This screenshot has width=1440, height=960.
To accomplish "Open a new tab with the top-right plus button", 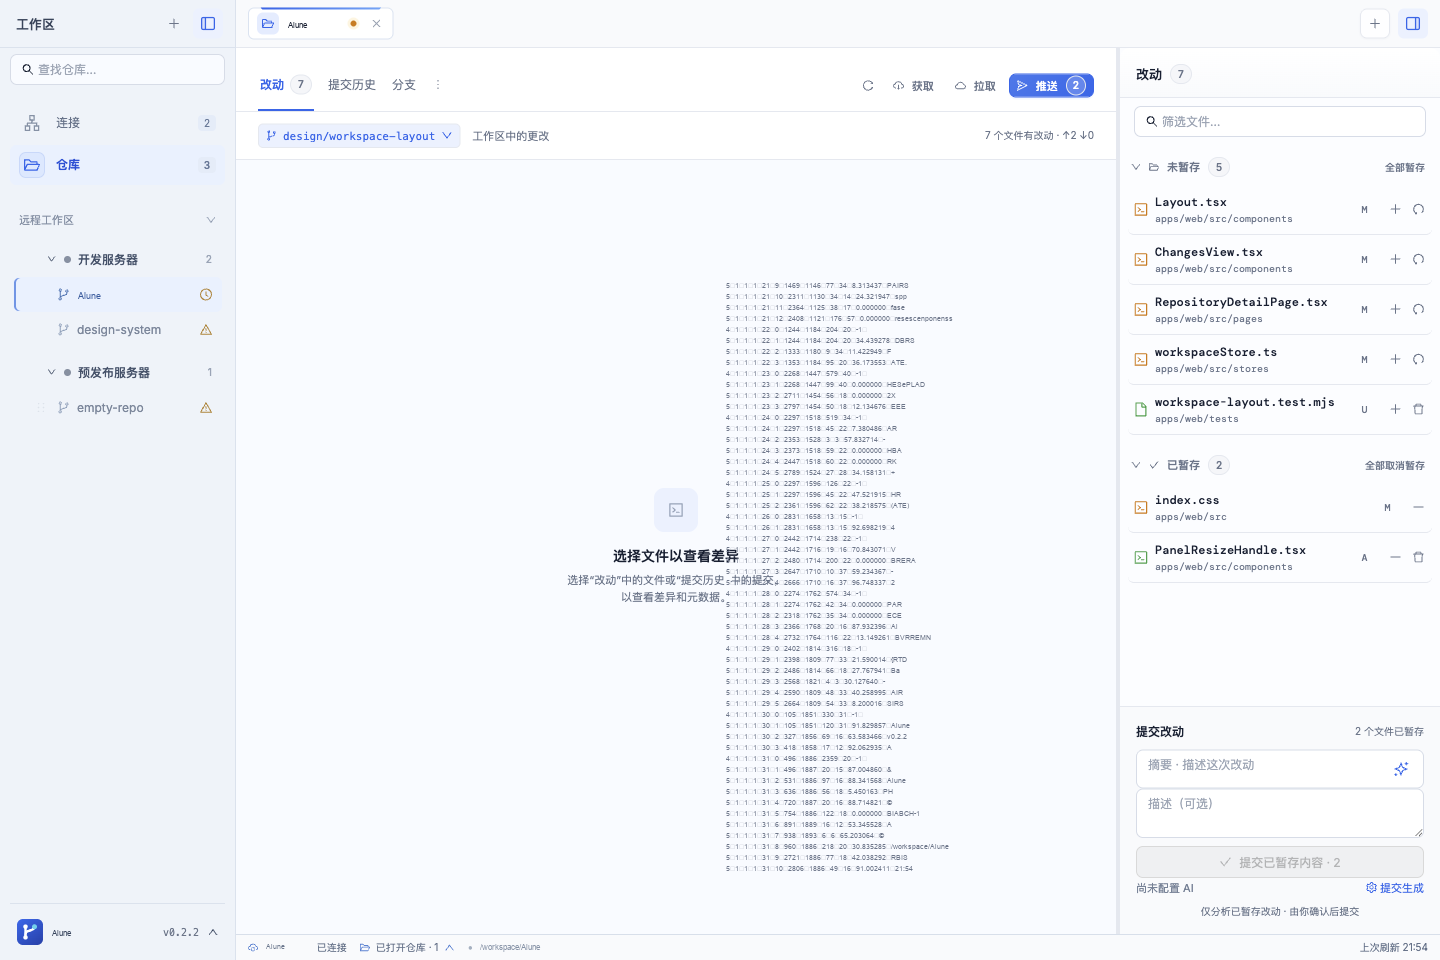I will pyautogui.click(x=1375, y=24).
